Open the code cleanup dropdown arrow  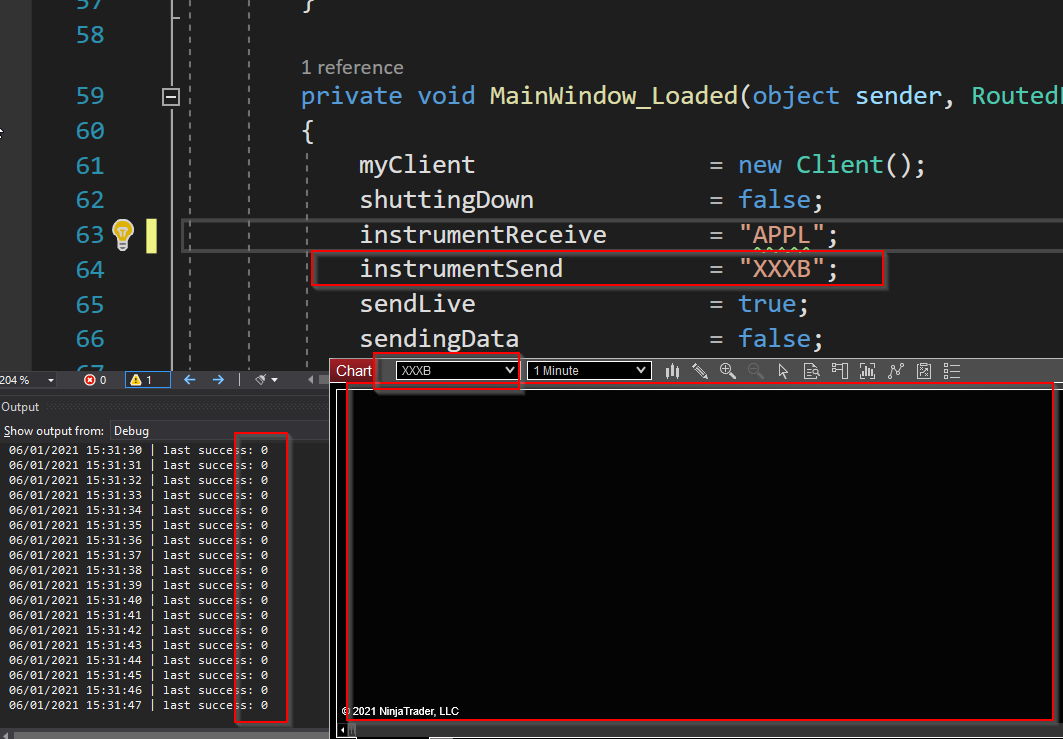[x=275, y=380]
